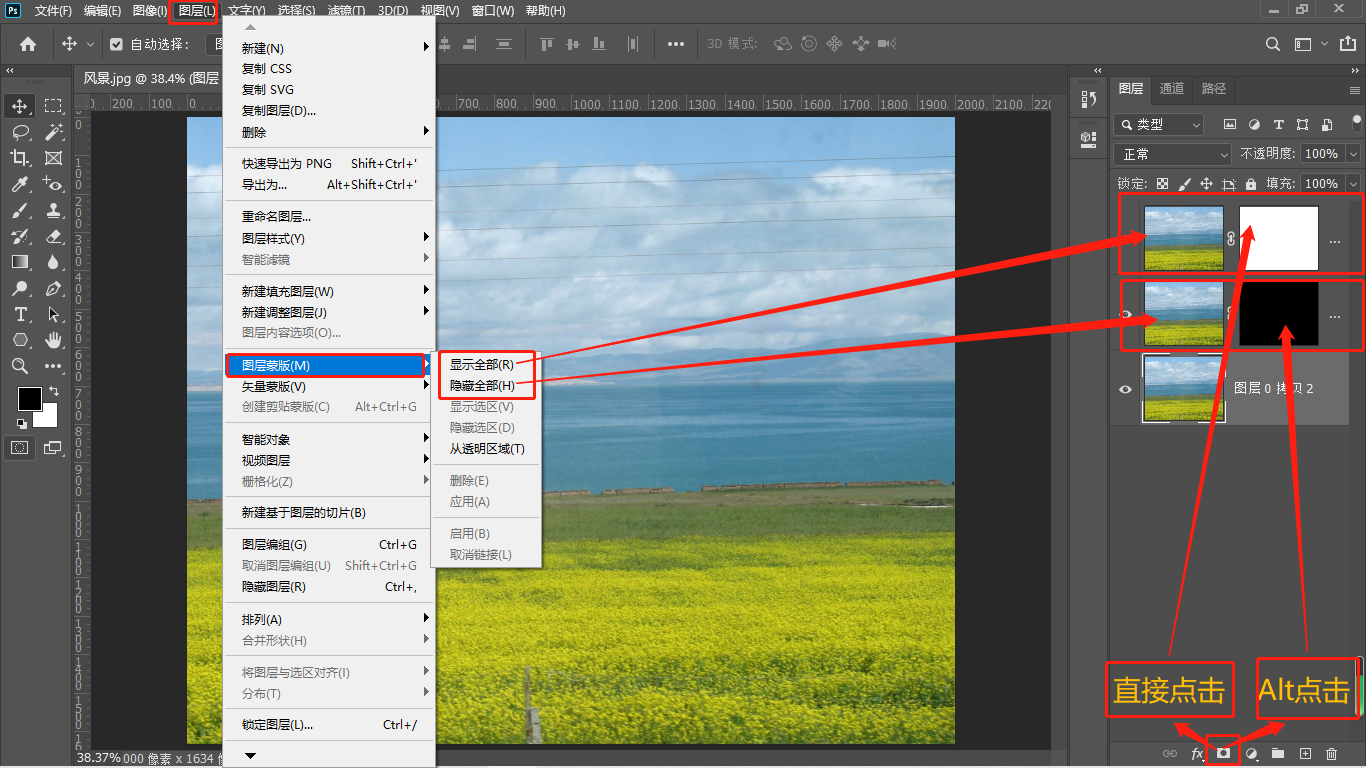Select the Eyedropper tool
1366x768 pixels.
20,184
